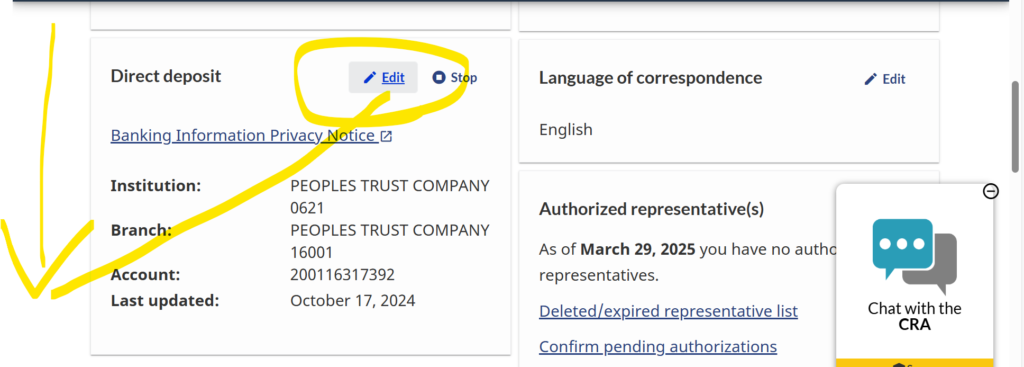Click the page's vertical scrollbar thumb
This screenshot has height=367, width=1024.
pos(1016,127)
